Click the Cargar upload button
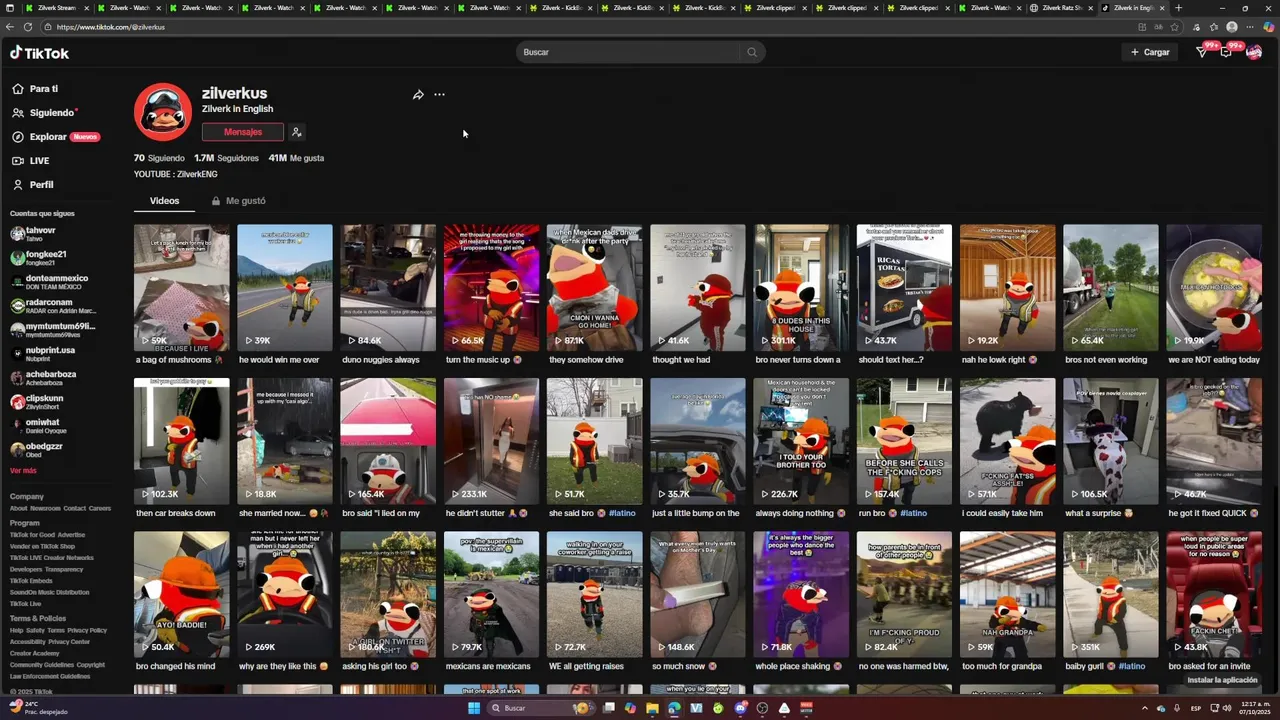 tap(1150, 52)
